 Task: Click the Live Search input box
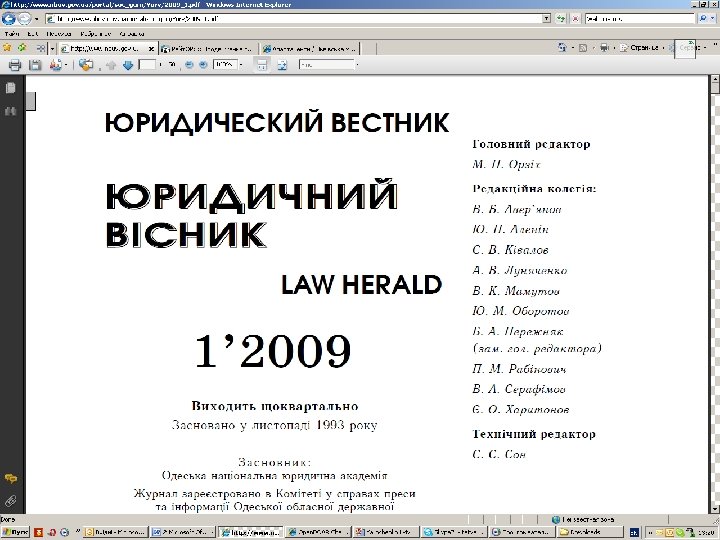tap(640, 19)
